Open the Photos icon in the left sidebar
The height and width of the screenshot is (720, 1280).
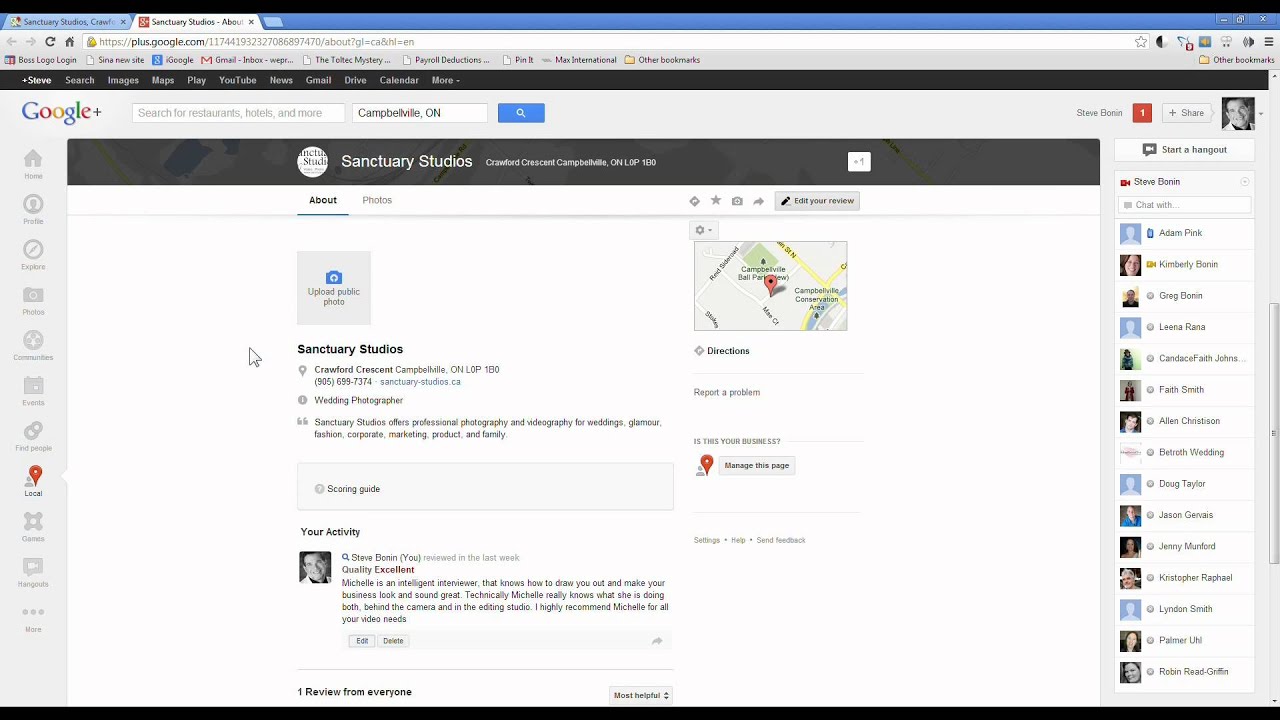[33, 300]
